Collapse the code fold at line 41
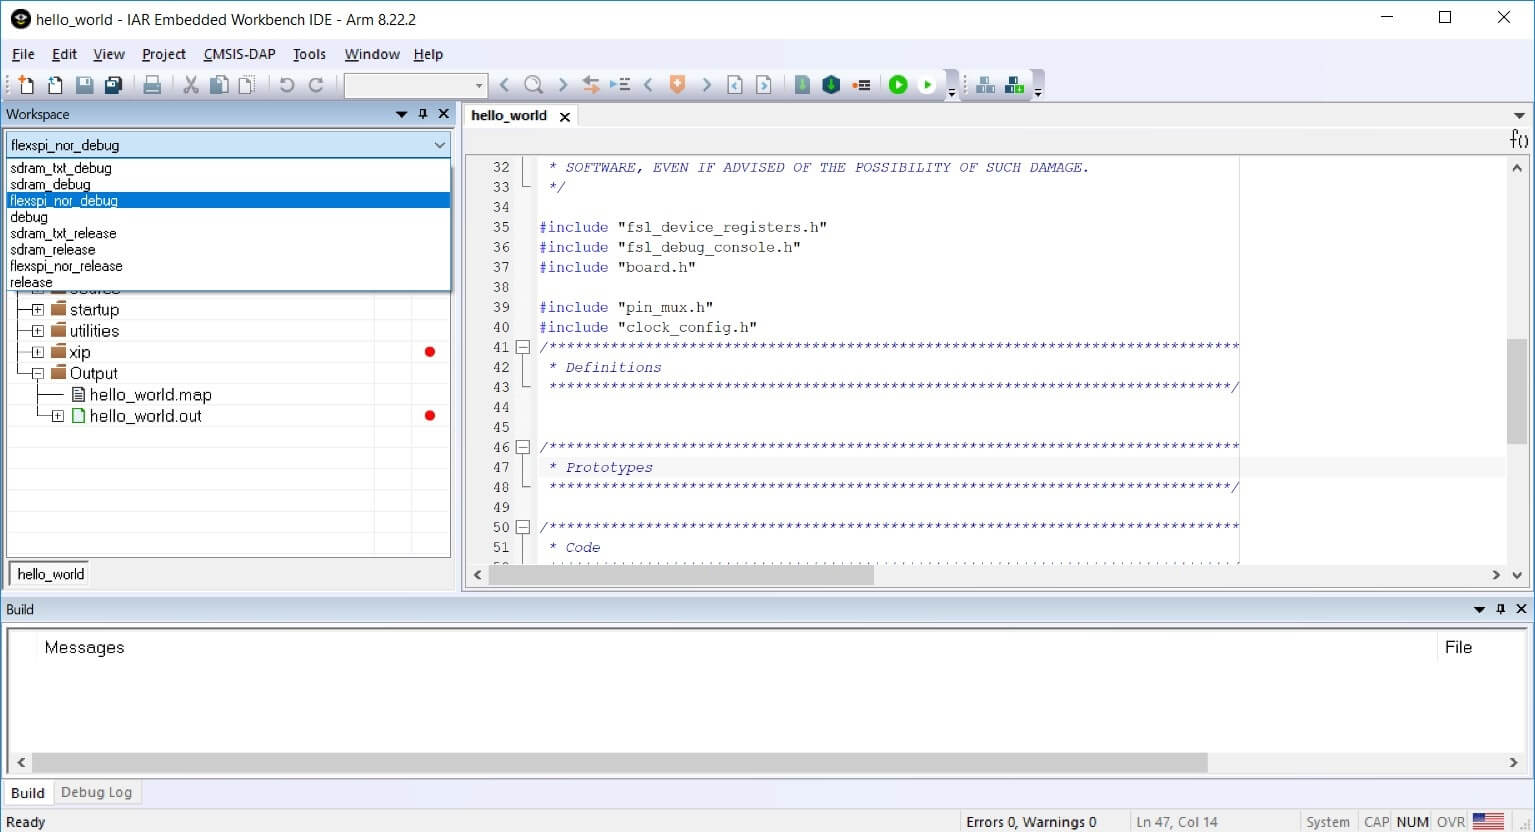The image size is (1535, 832). [522, 347]
